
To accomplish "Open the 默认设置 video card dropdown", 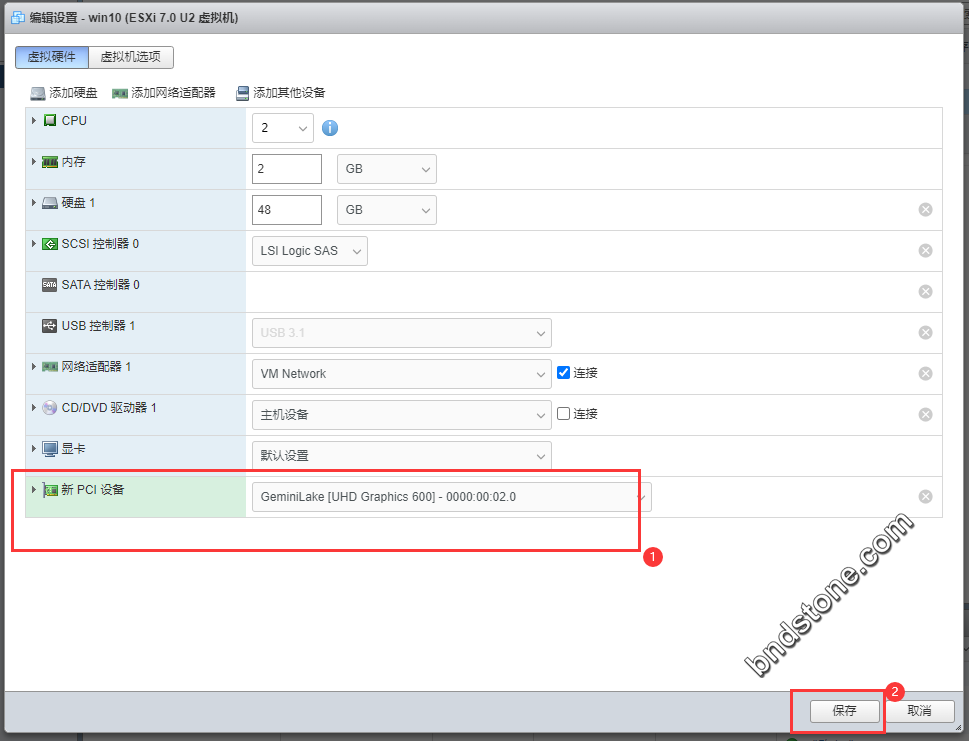I will [402, 455].
